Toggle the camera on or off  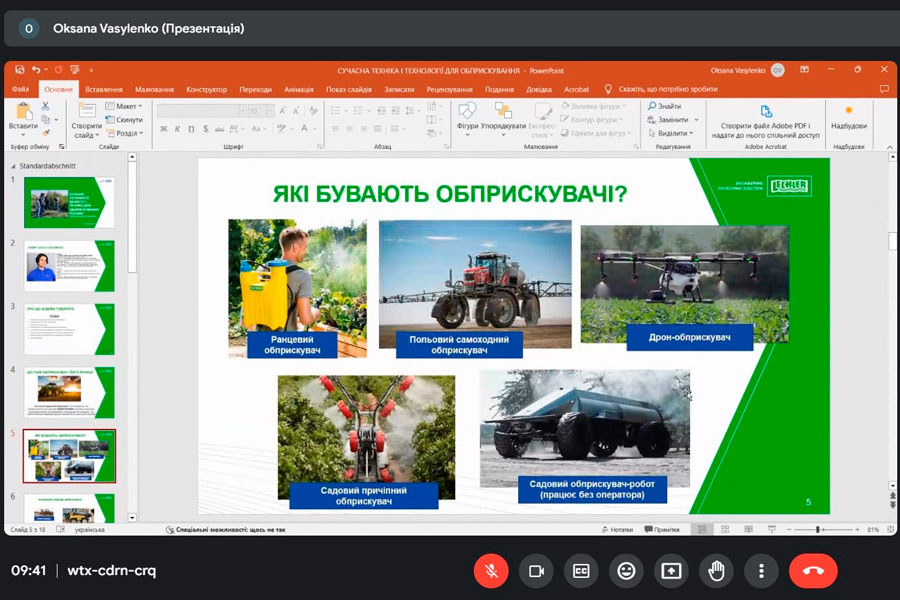(x=536, y=571)
